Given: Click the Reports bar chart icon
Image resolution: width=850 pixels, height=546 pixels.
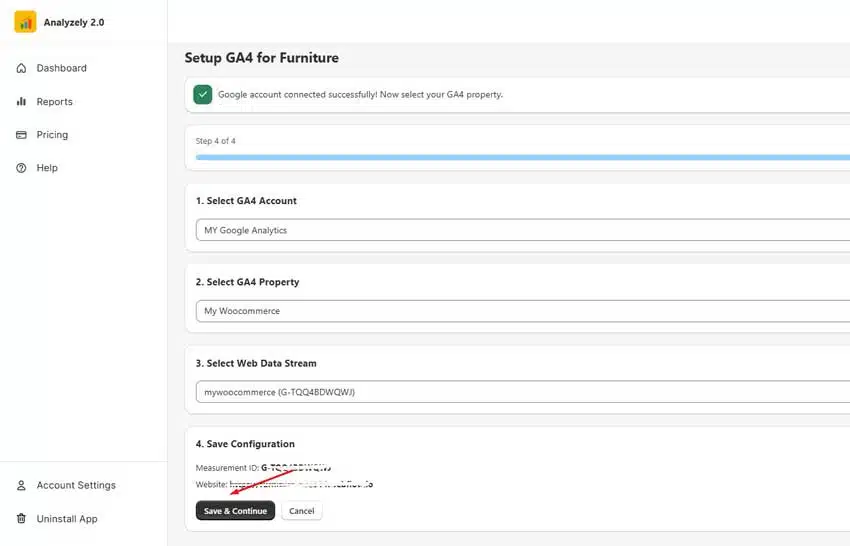Looking at the screenshot, I should click(x=21, y=101).
